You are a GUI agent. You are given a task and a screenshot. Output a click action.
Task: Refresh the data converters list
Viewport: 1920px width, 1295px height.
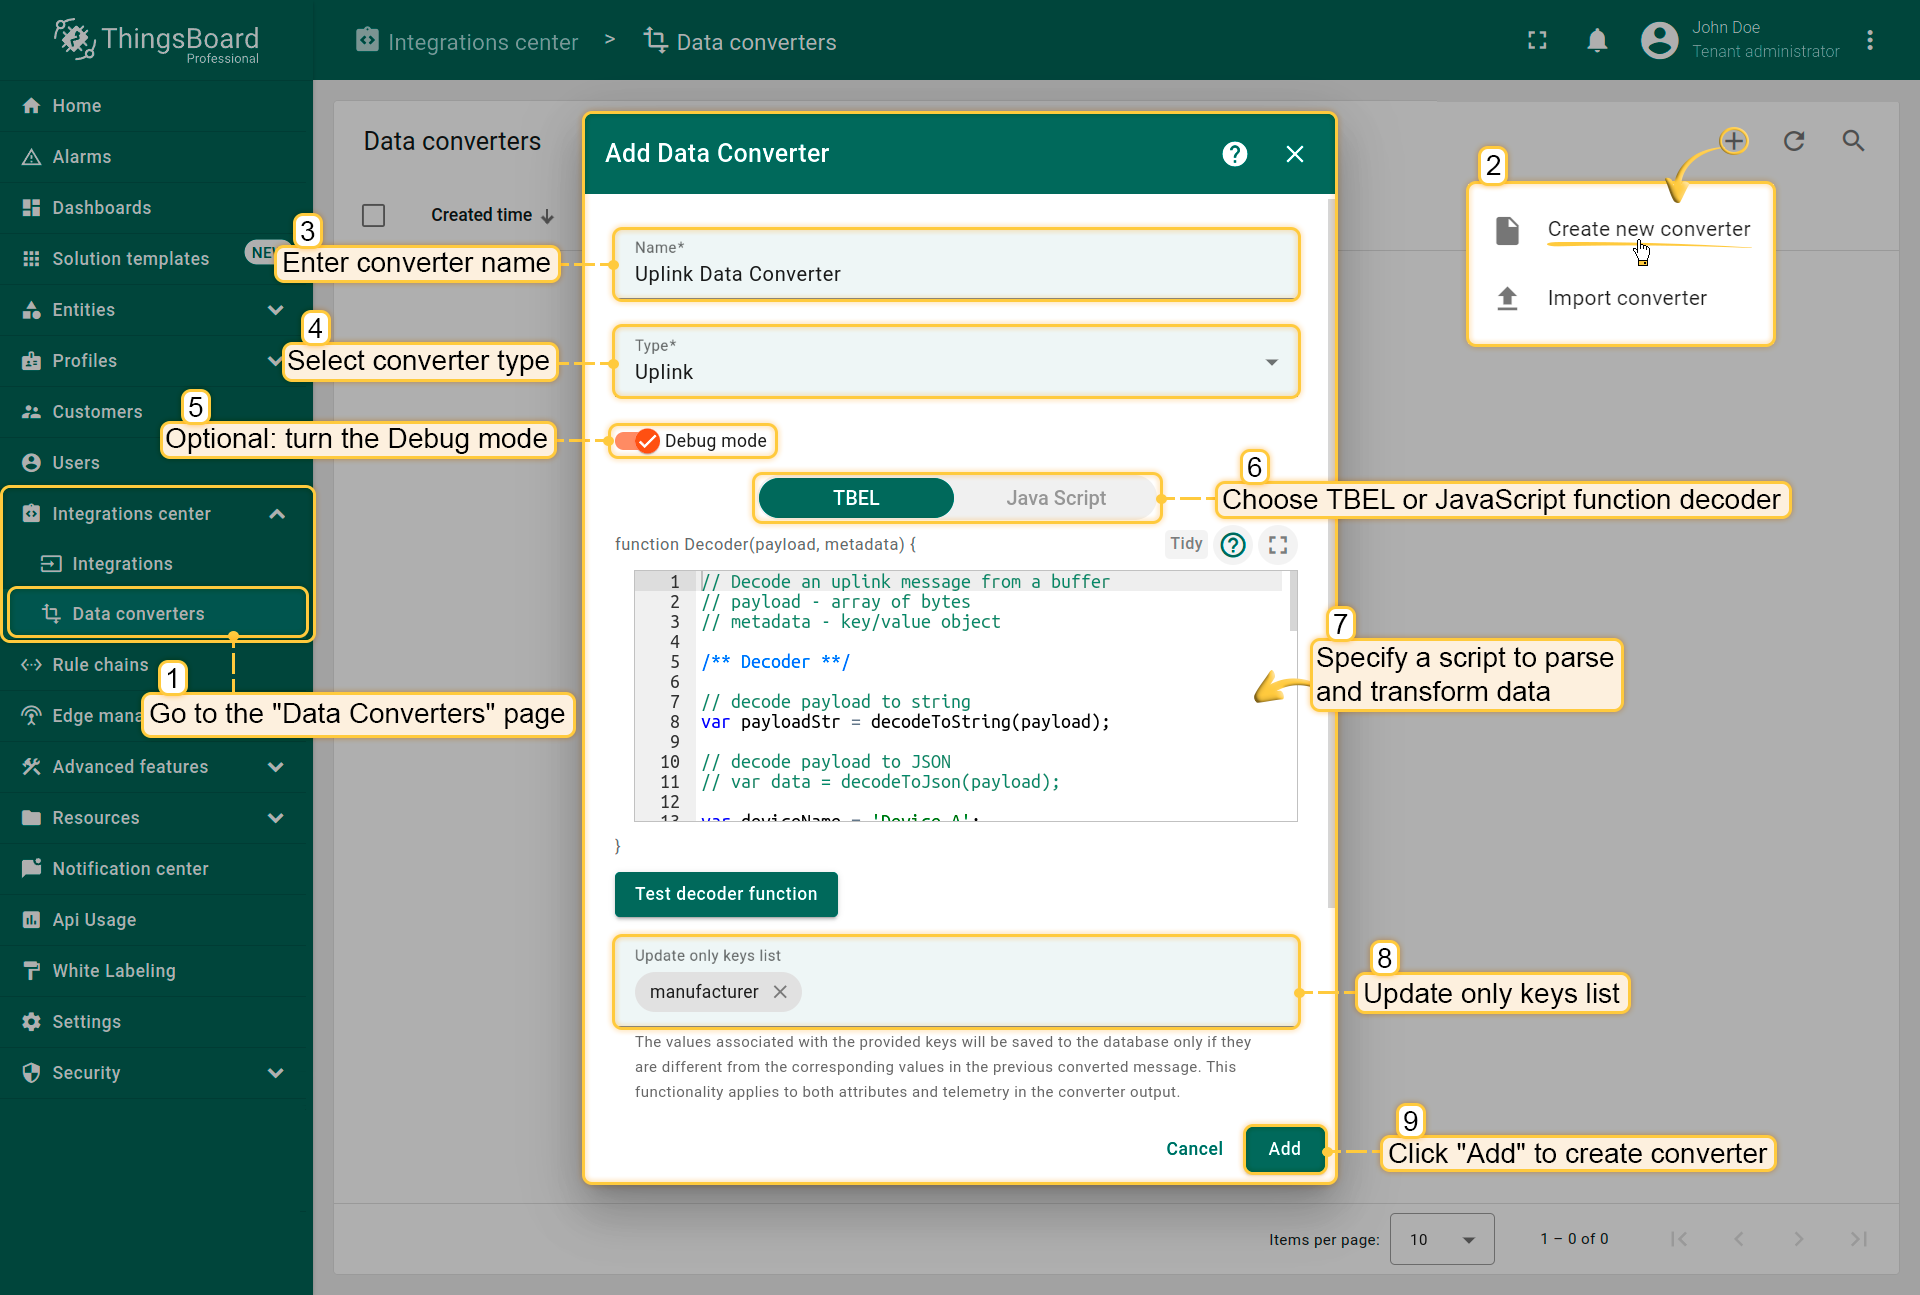click(1794, 141)
